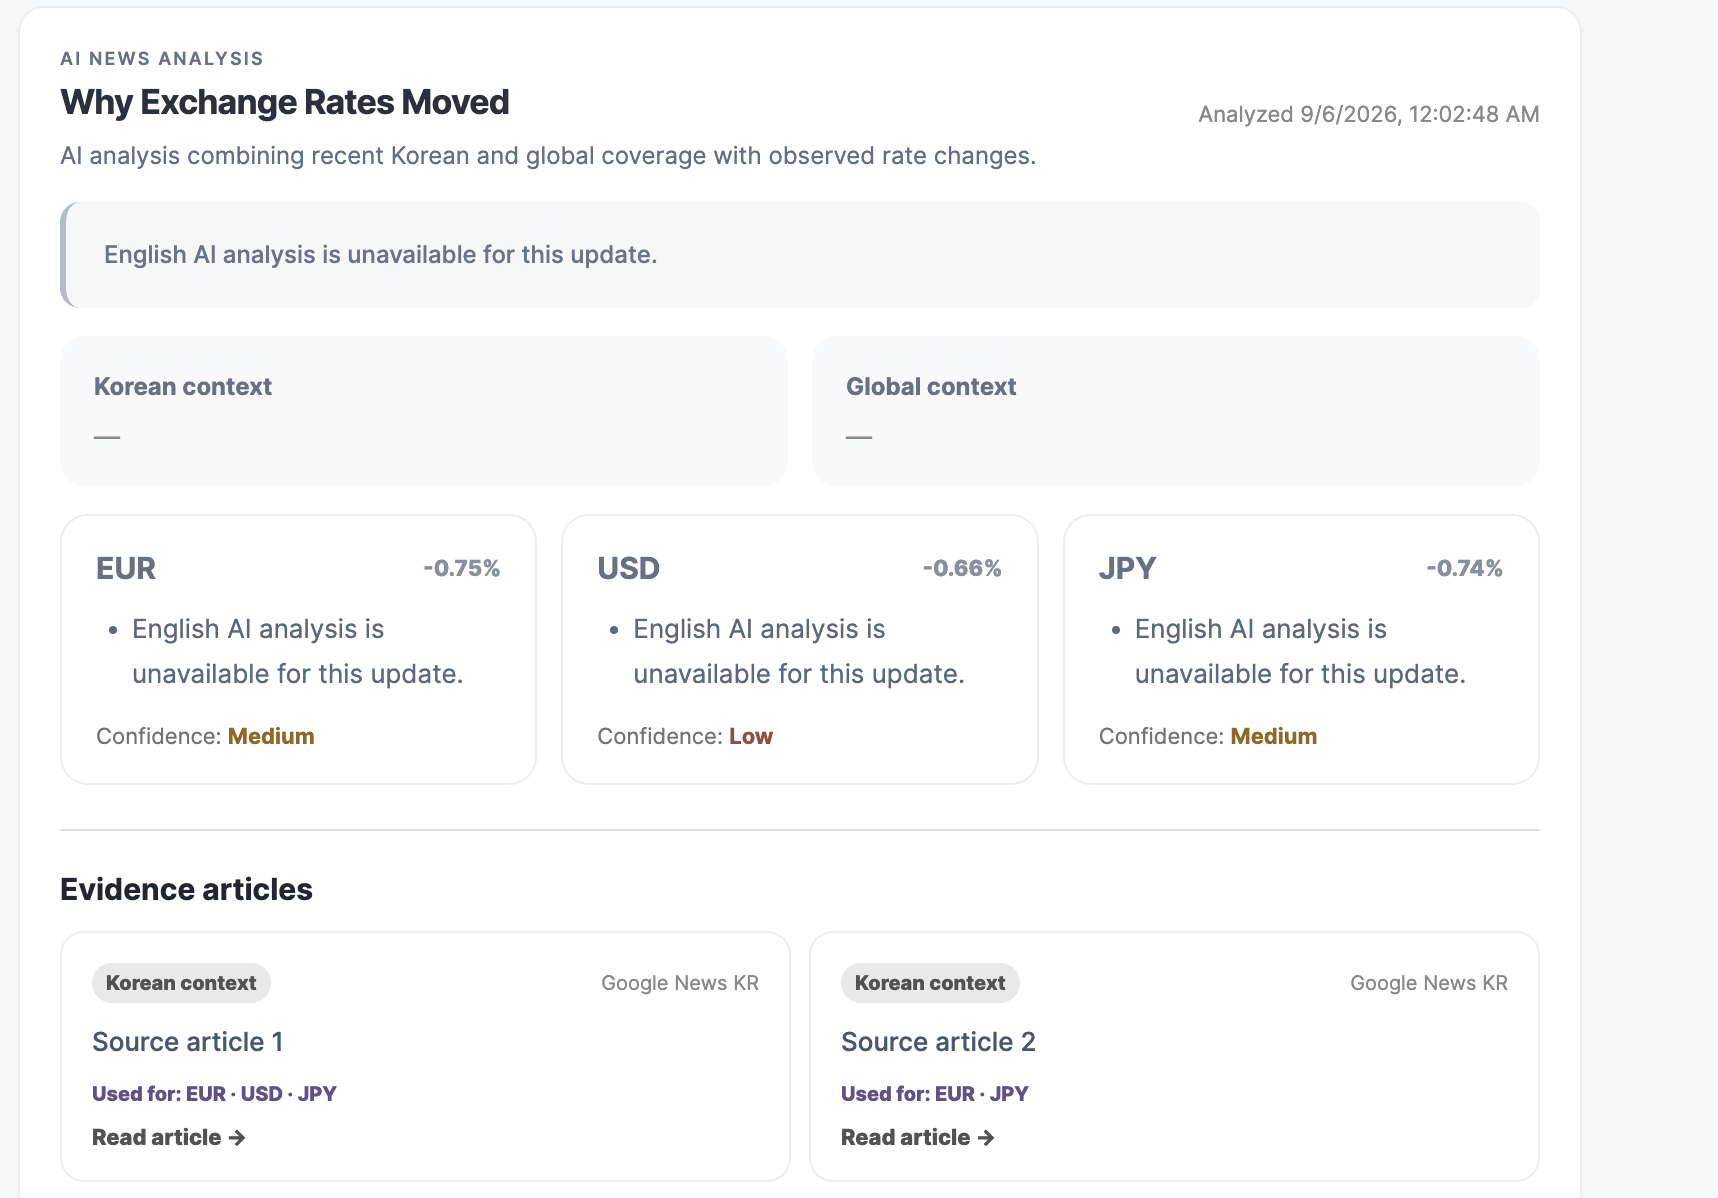
Task: Click 'Used for: EUR · JPY' text
Action: (x=935, y=1094)
